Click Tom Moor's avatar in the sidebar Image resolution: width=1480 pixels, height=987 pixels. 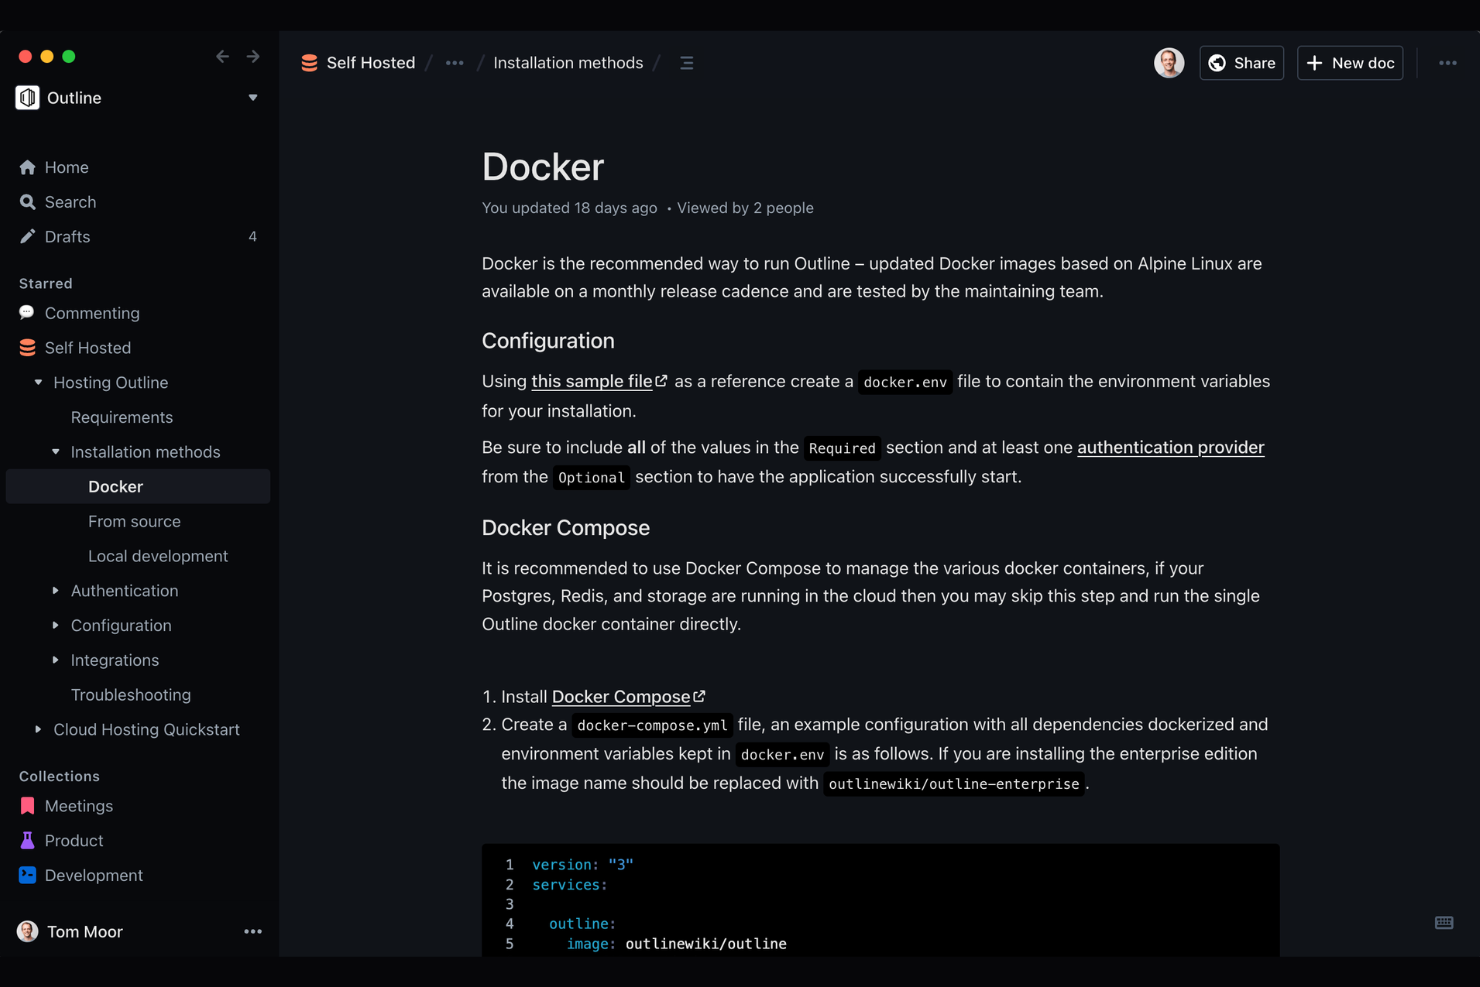[x=28, y=931]
